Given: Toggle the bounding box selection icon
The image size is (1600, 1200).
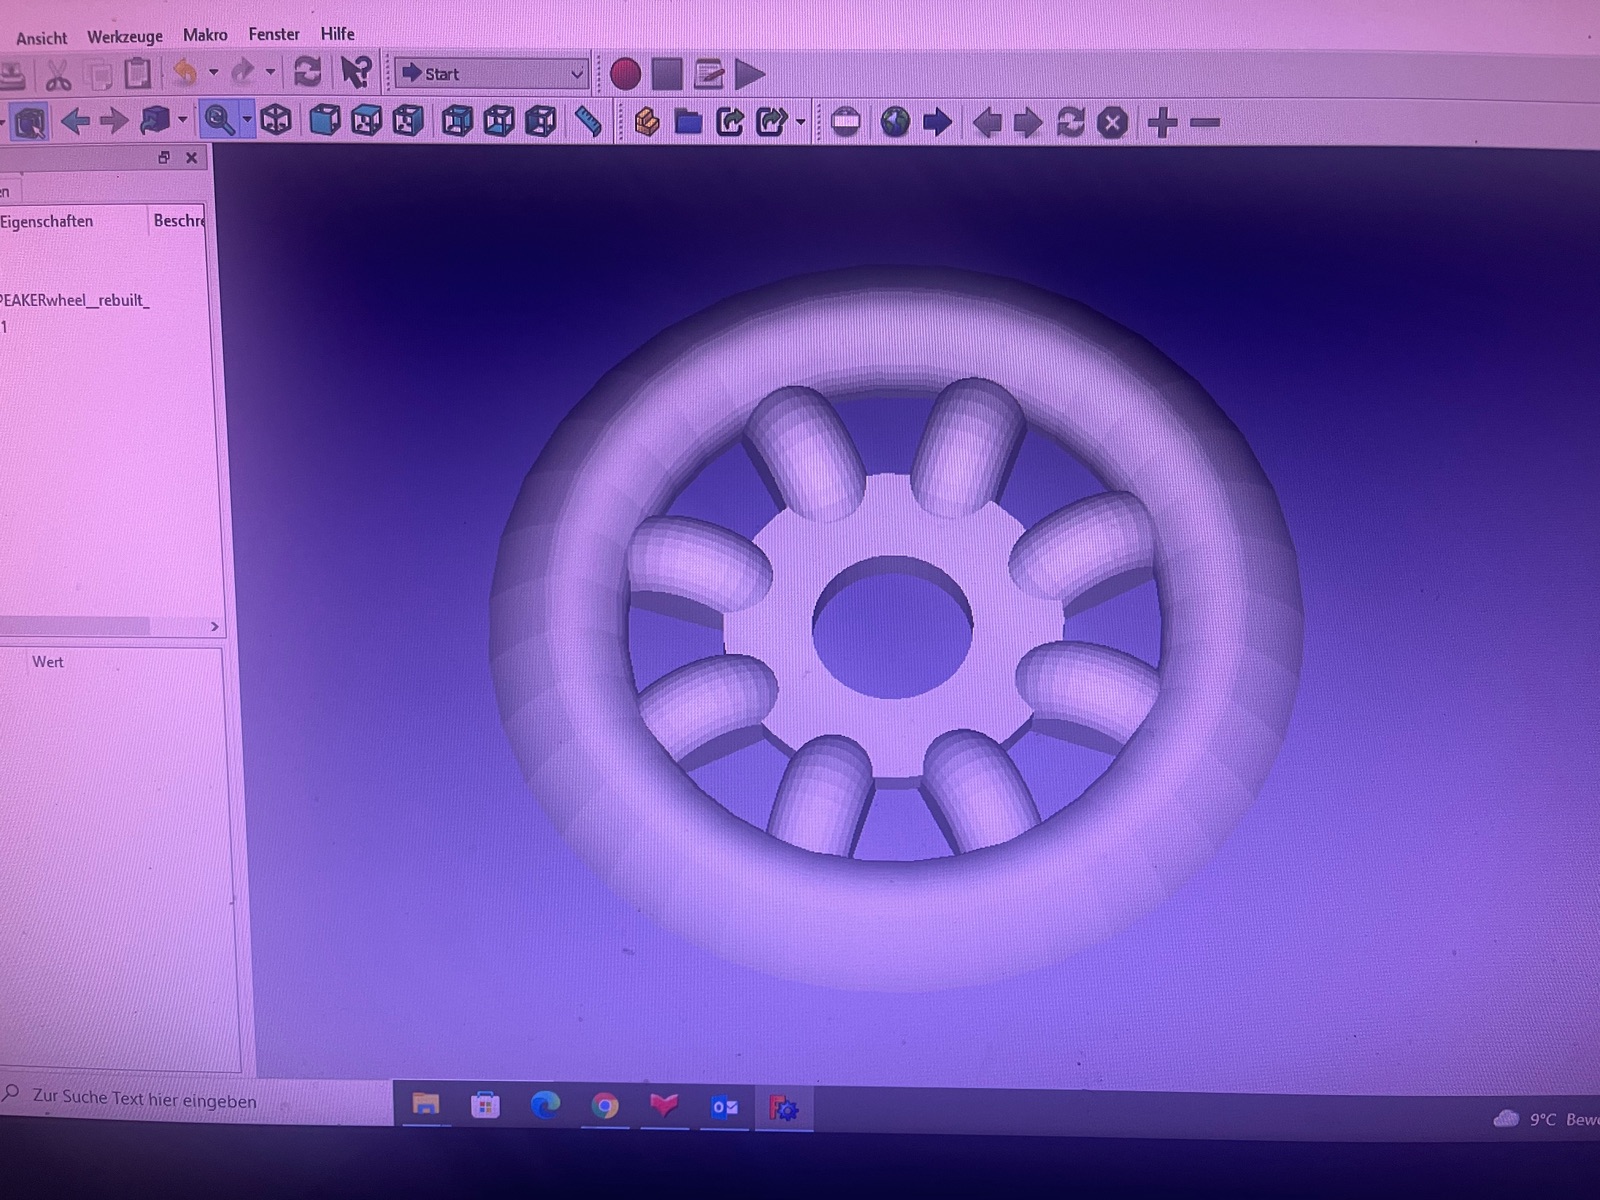Looking at the screenshot, I should pos(30,123).
